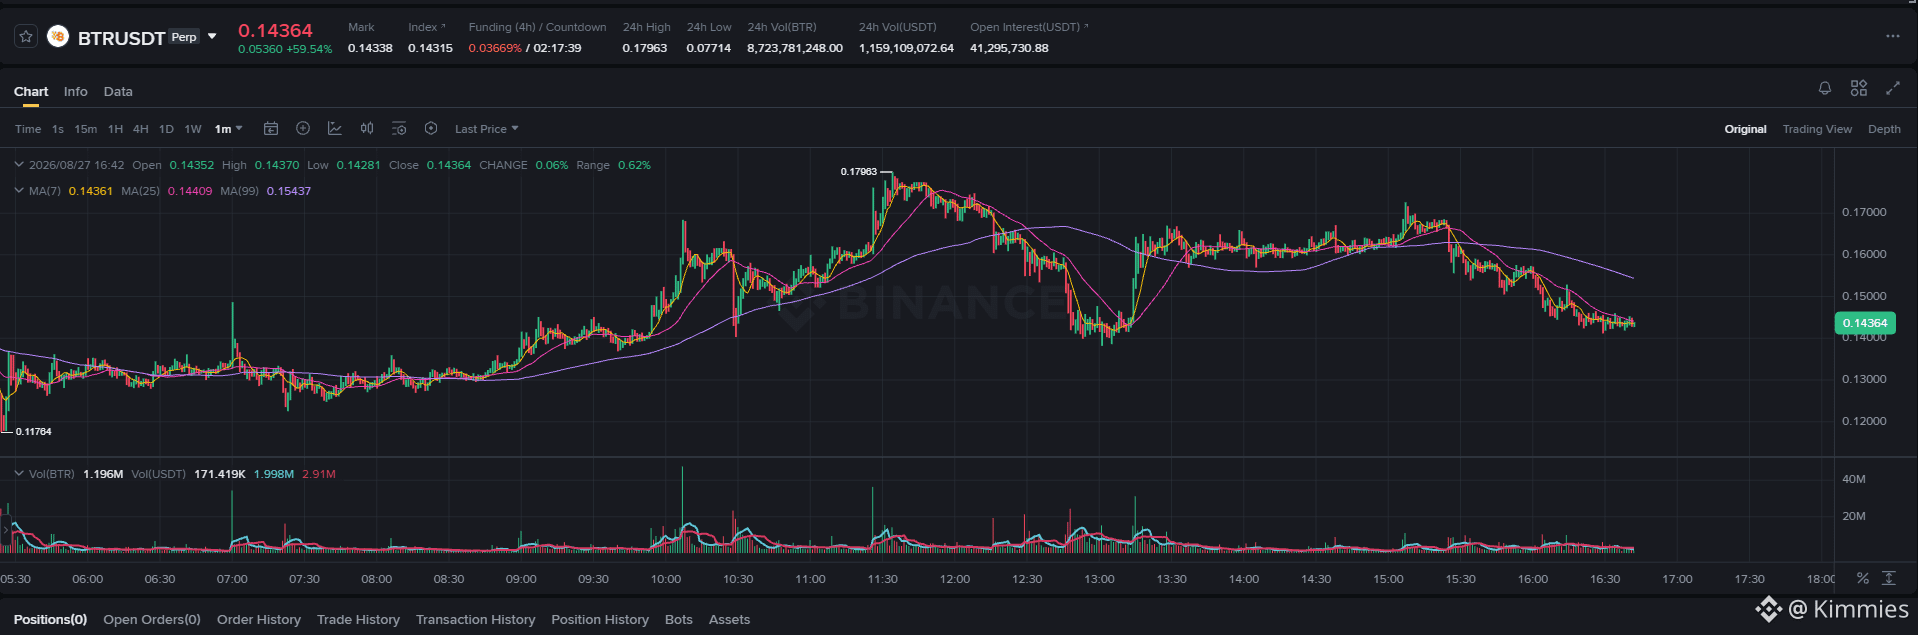The image size is (1918, 635).
Task: Select Original chart view
Action: coord(1745,129)
